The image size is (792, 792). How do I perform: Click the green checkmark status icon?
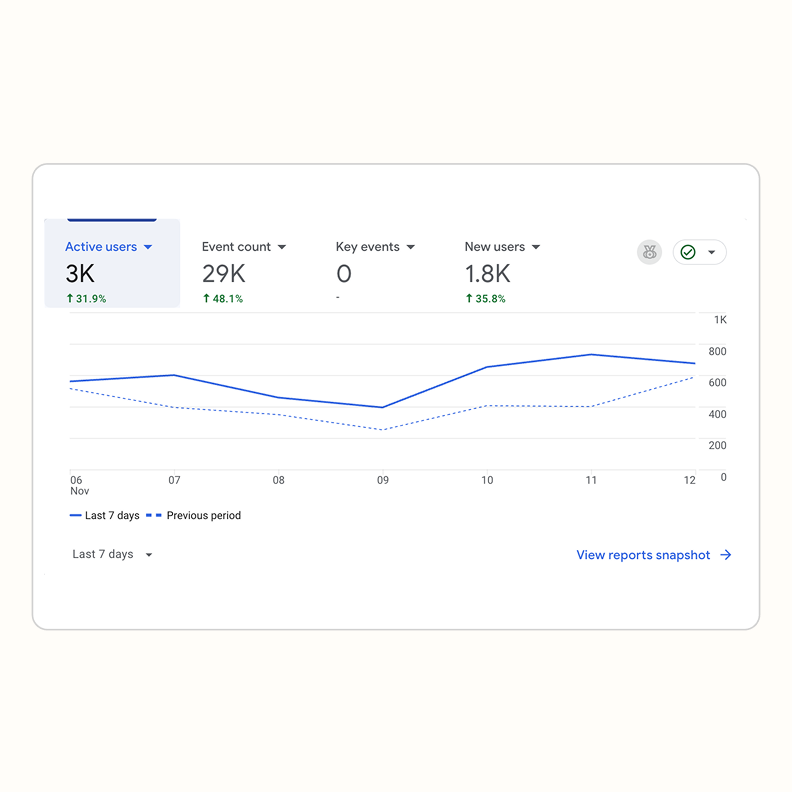[688, 253]
